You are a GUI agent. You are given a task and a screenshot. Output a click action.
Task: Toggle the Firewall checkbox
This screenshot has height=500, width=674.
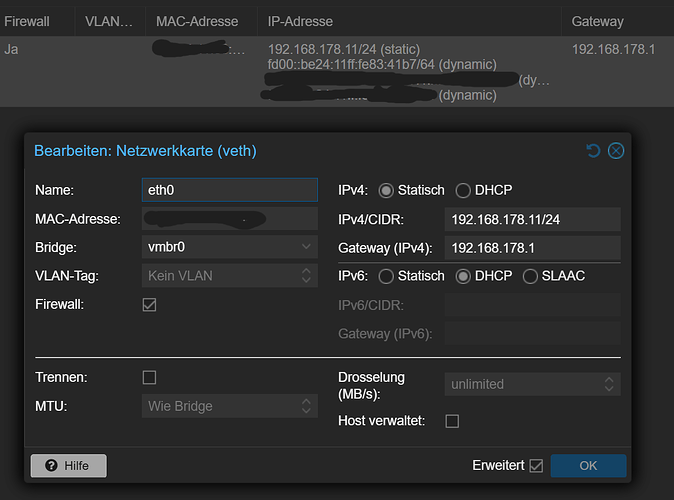point(150,304)
